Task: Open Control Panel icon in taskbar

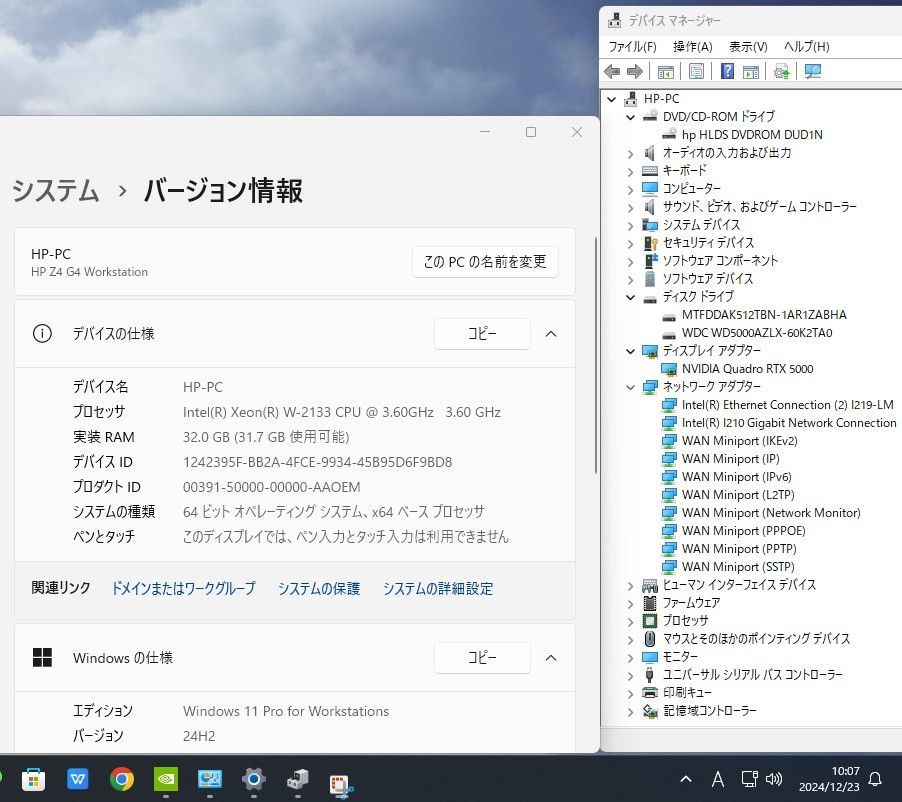Action: point(209,780)
